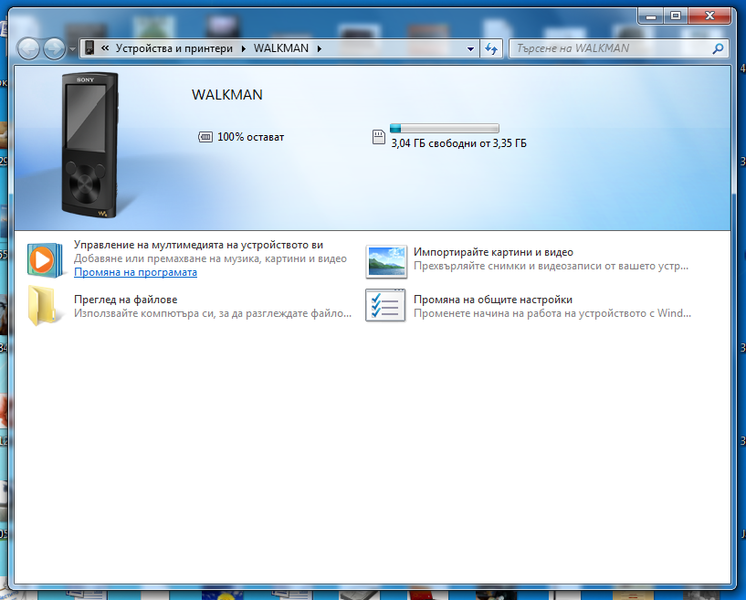Open the Windows Media Player icon
This screenshot has width=746, height=600.
tap(43, 259)
